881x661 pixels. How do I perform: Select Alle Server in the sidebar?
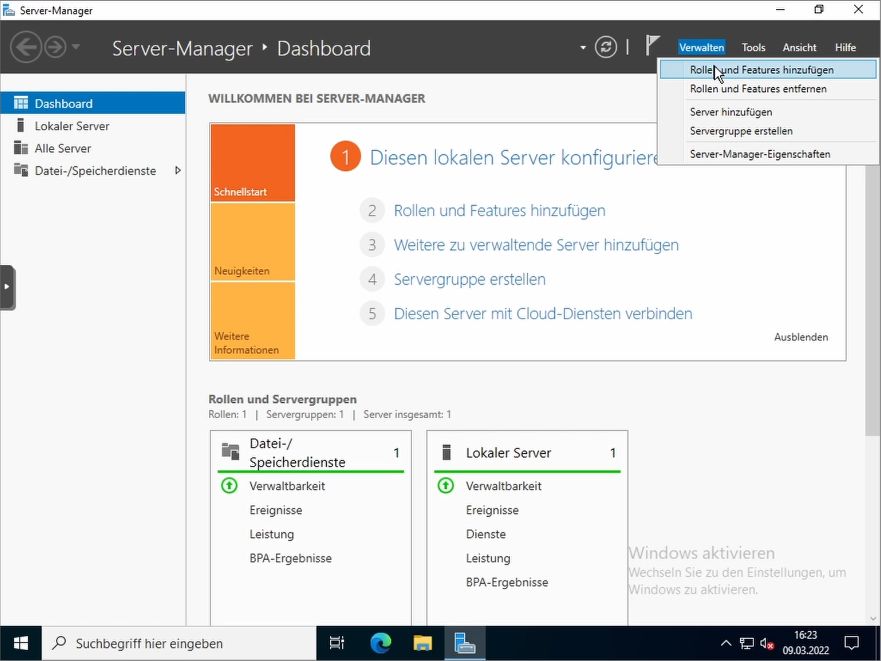point(93,148)
